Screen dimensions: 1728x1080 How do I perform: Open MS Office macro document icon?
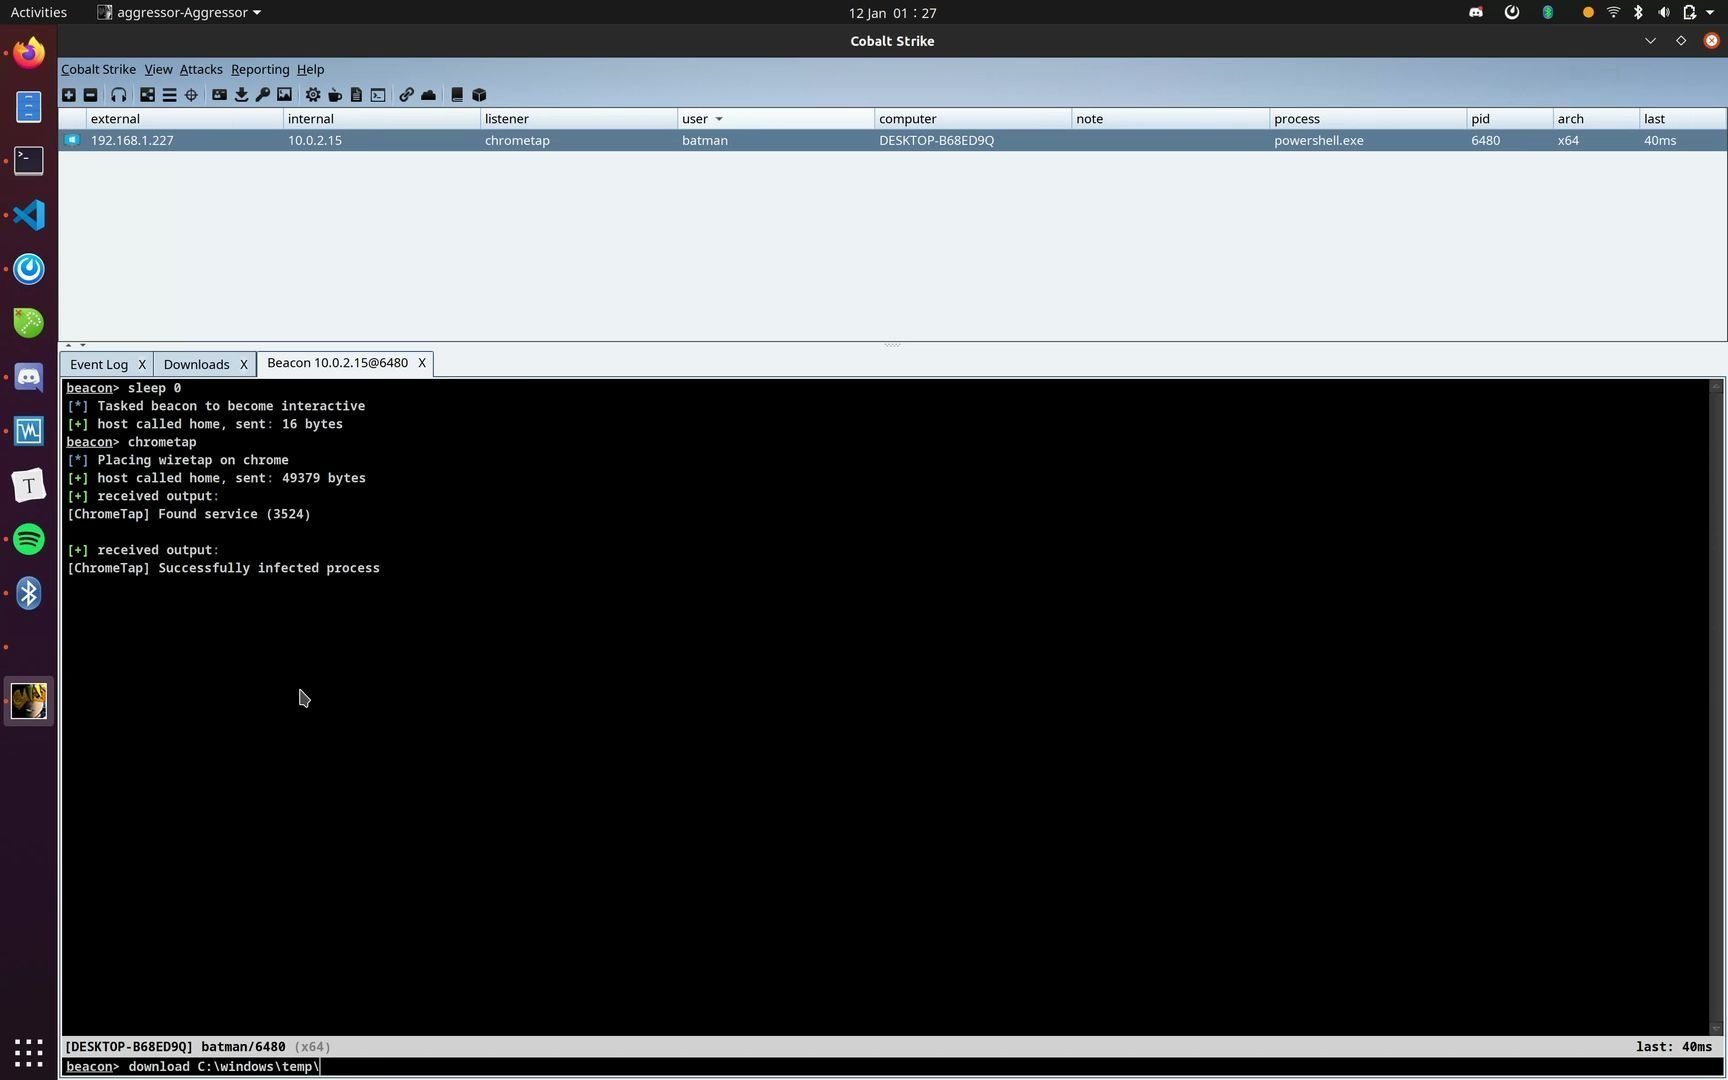(356, 95)
